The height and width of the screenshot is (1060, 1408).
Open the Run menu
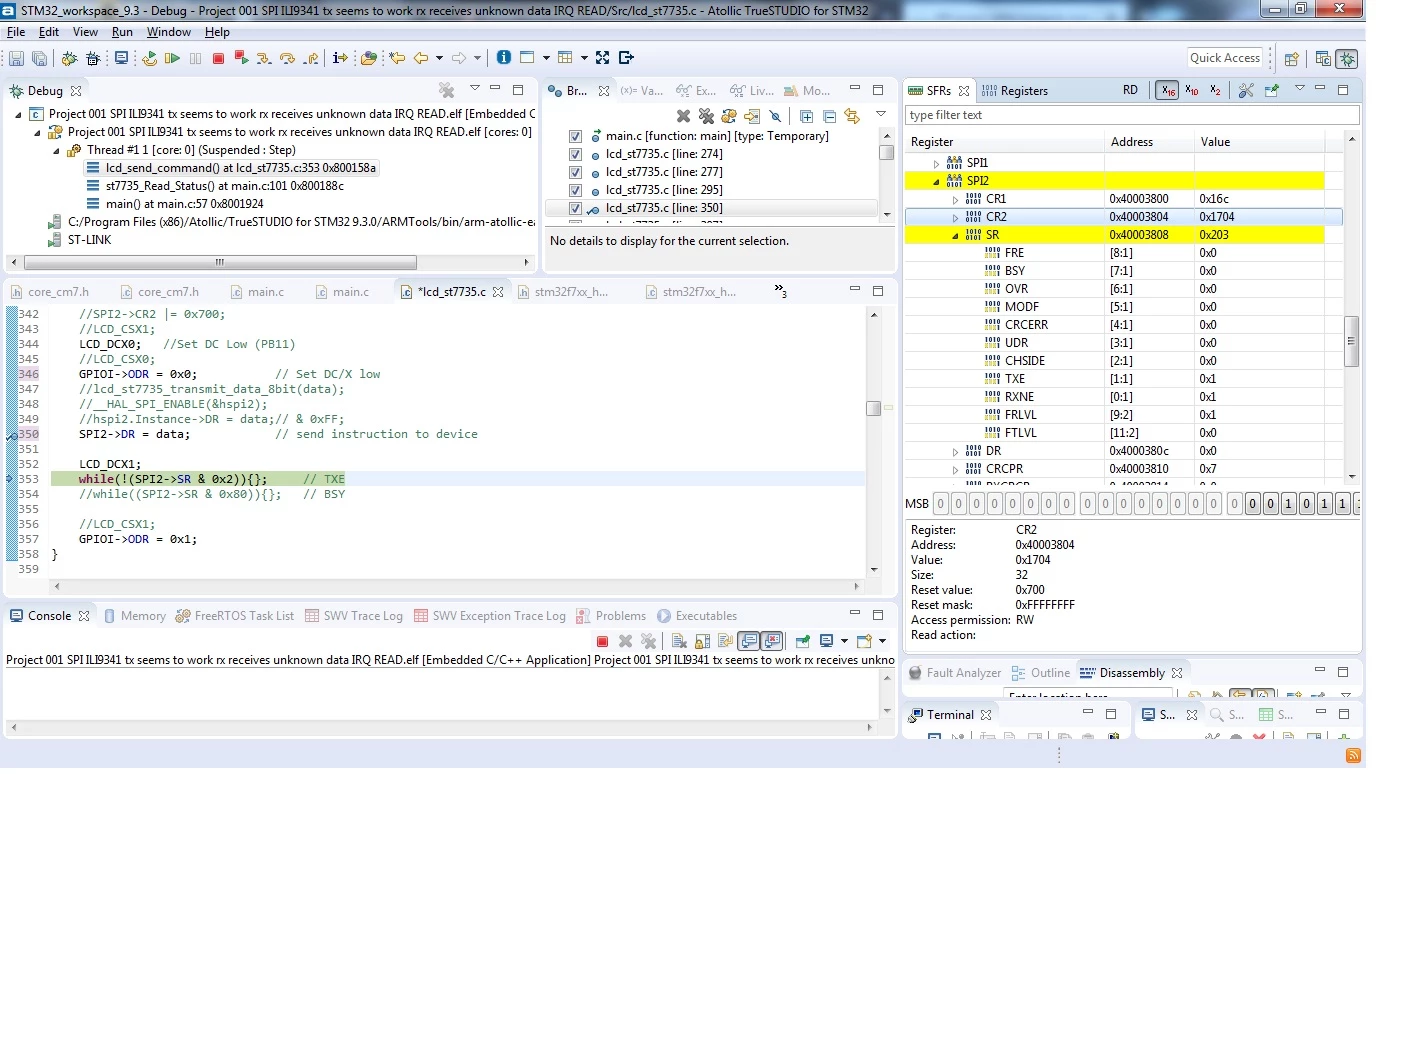(x=122, y=32)
